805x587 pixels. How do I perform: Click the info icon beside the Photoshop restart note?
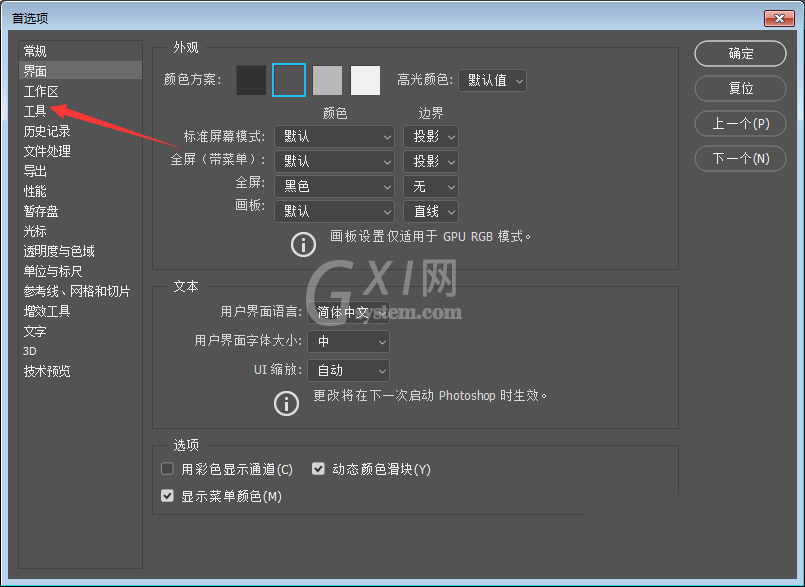pyautogui.click(x=286, y=403)
